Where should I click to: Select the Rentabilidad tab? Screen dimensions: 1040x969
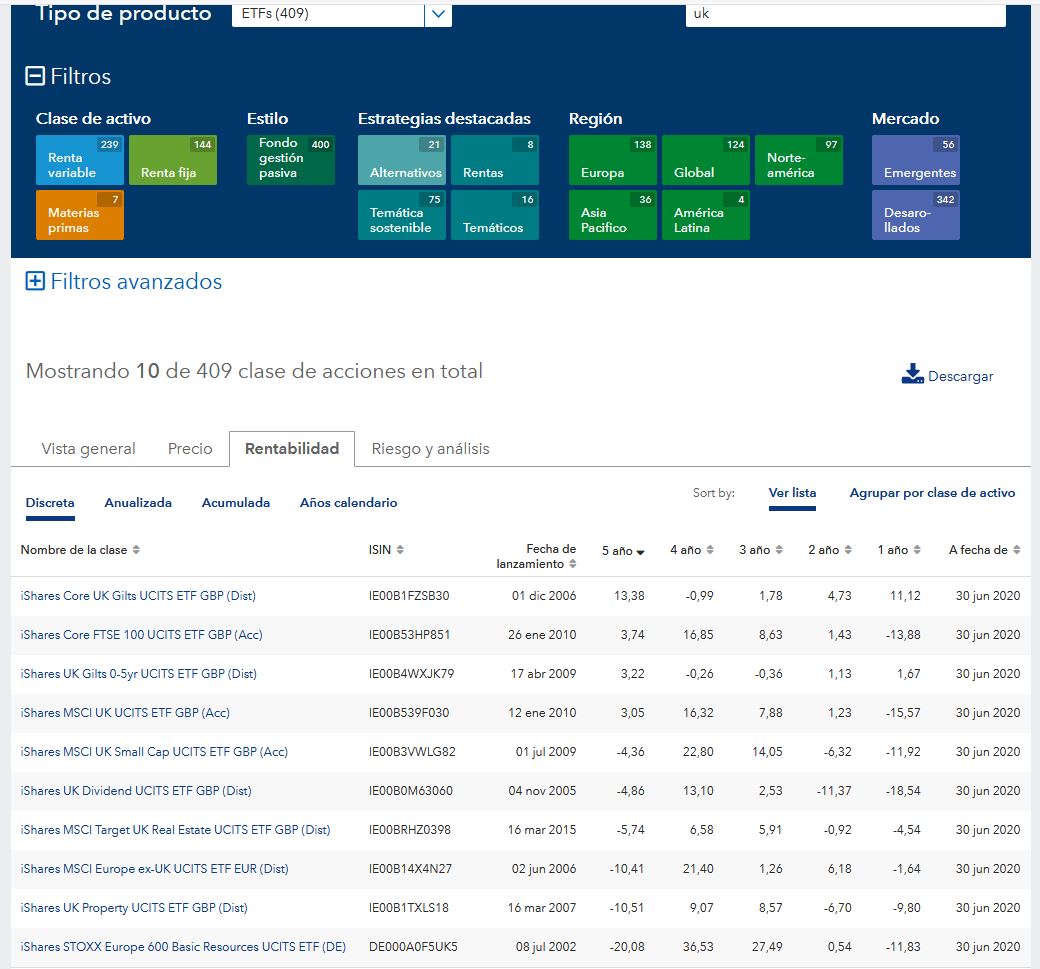pos(292,449)
